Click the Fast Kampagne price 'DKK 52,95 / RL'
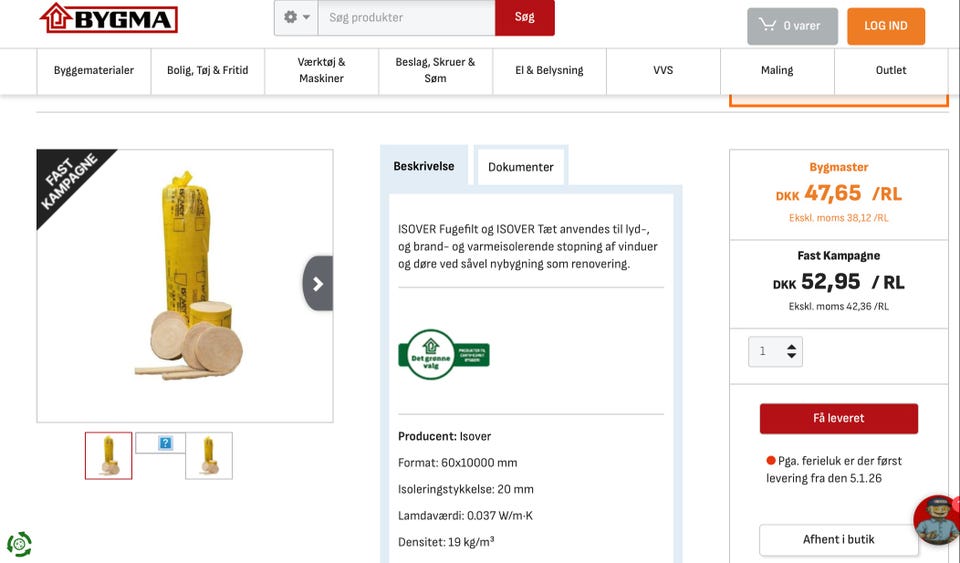 pos(839,282)
